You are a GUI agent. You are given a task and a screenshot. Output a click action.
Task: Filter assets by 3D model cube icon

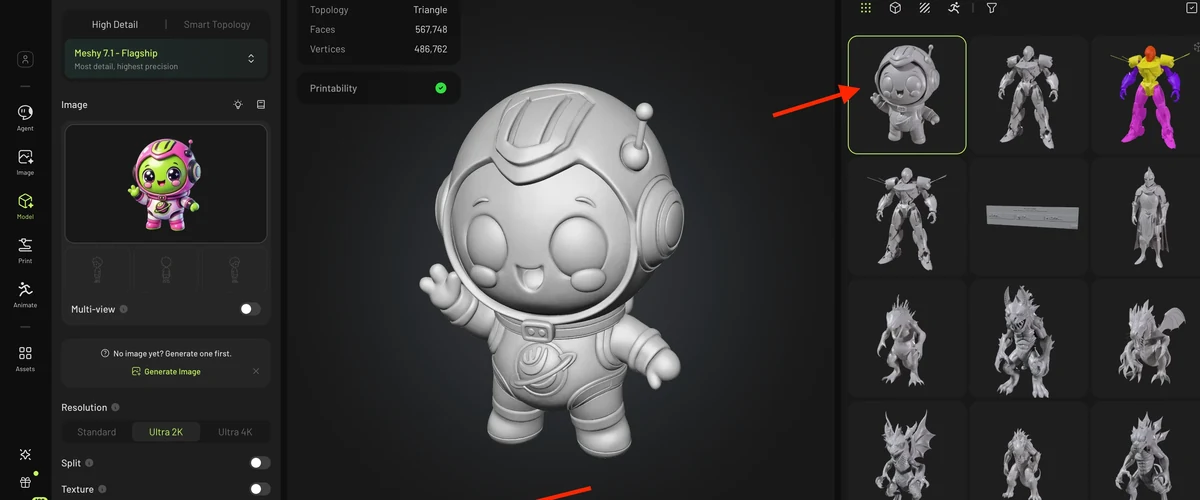pos(895,7)
